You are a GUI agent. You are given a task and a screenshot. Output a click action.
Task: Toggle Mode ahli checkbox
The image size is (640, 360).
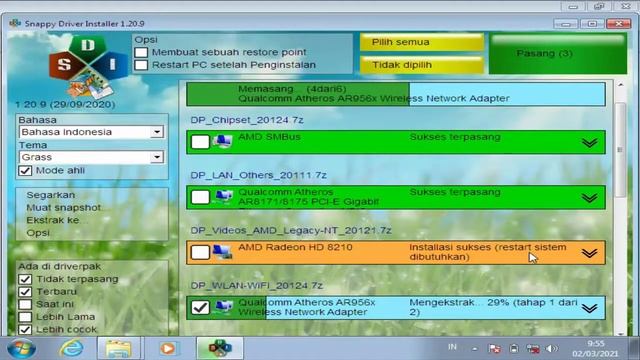[25, 171]
